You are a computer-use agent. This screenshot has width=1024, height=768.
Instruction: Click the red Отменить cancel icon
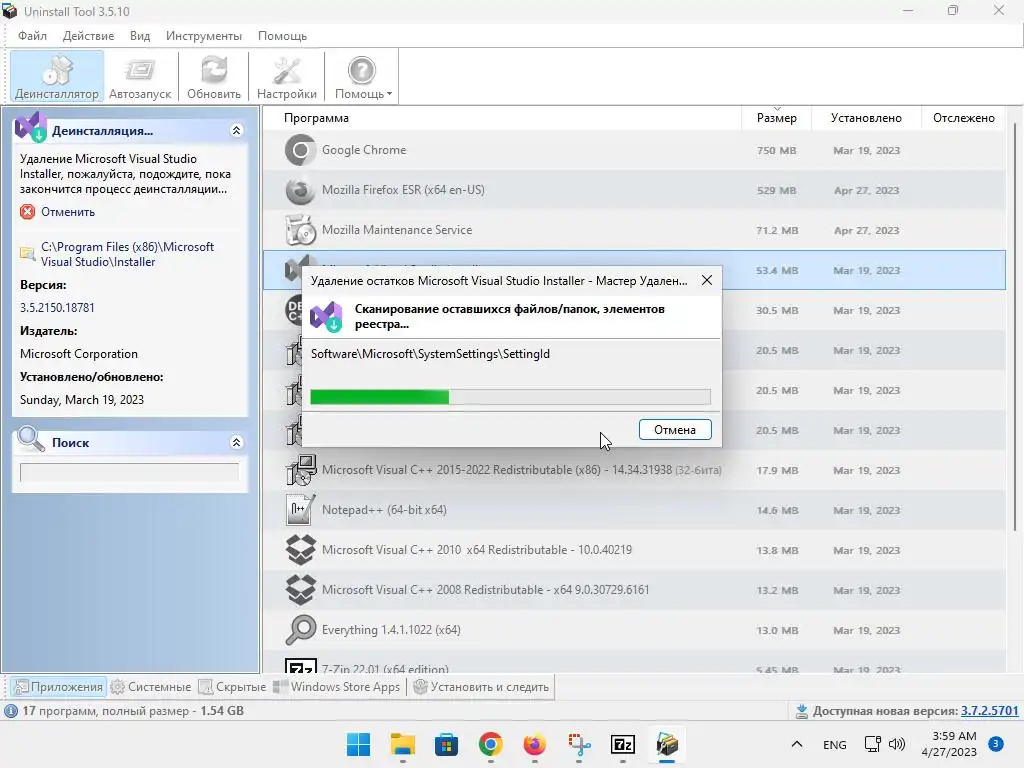click(x=27, y=212)
